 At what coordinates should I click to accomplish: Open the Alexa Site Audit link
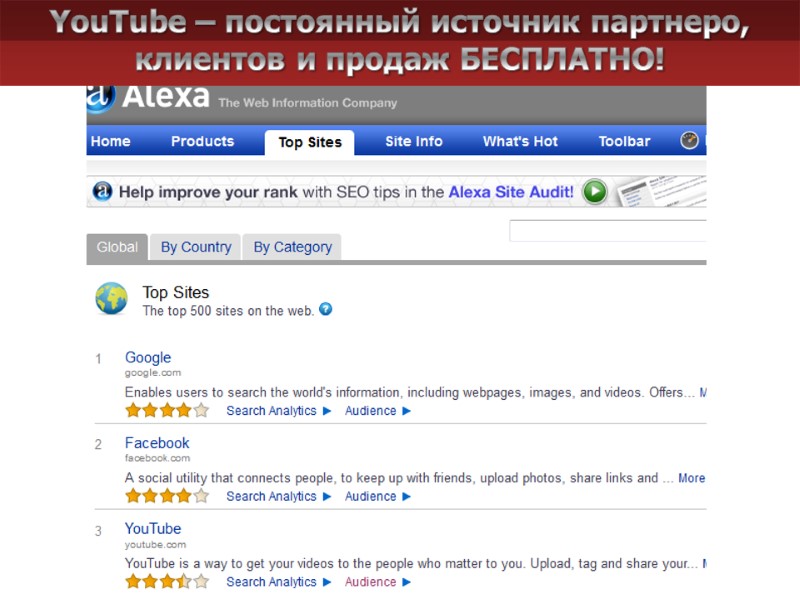click(x=511, y=192)
